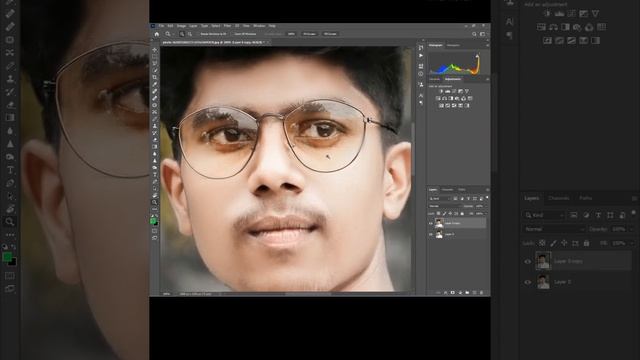Toggle lock transparent pixels

(x=438, y=213)
